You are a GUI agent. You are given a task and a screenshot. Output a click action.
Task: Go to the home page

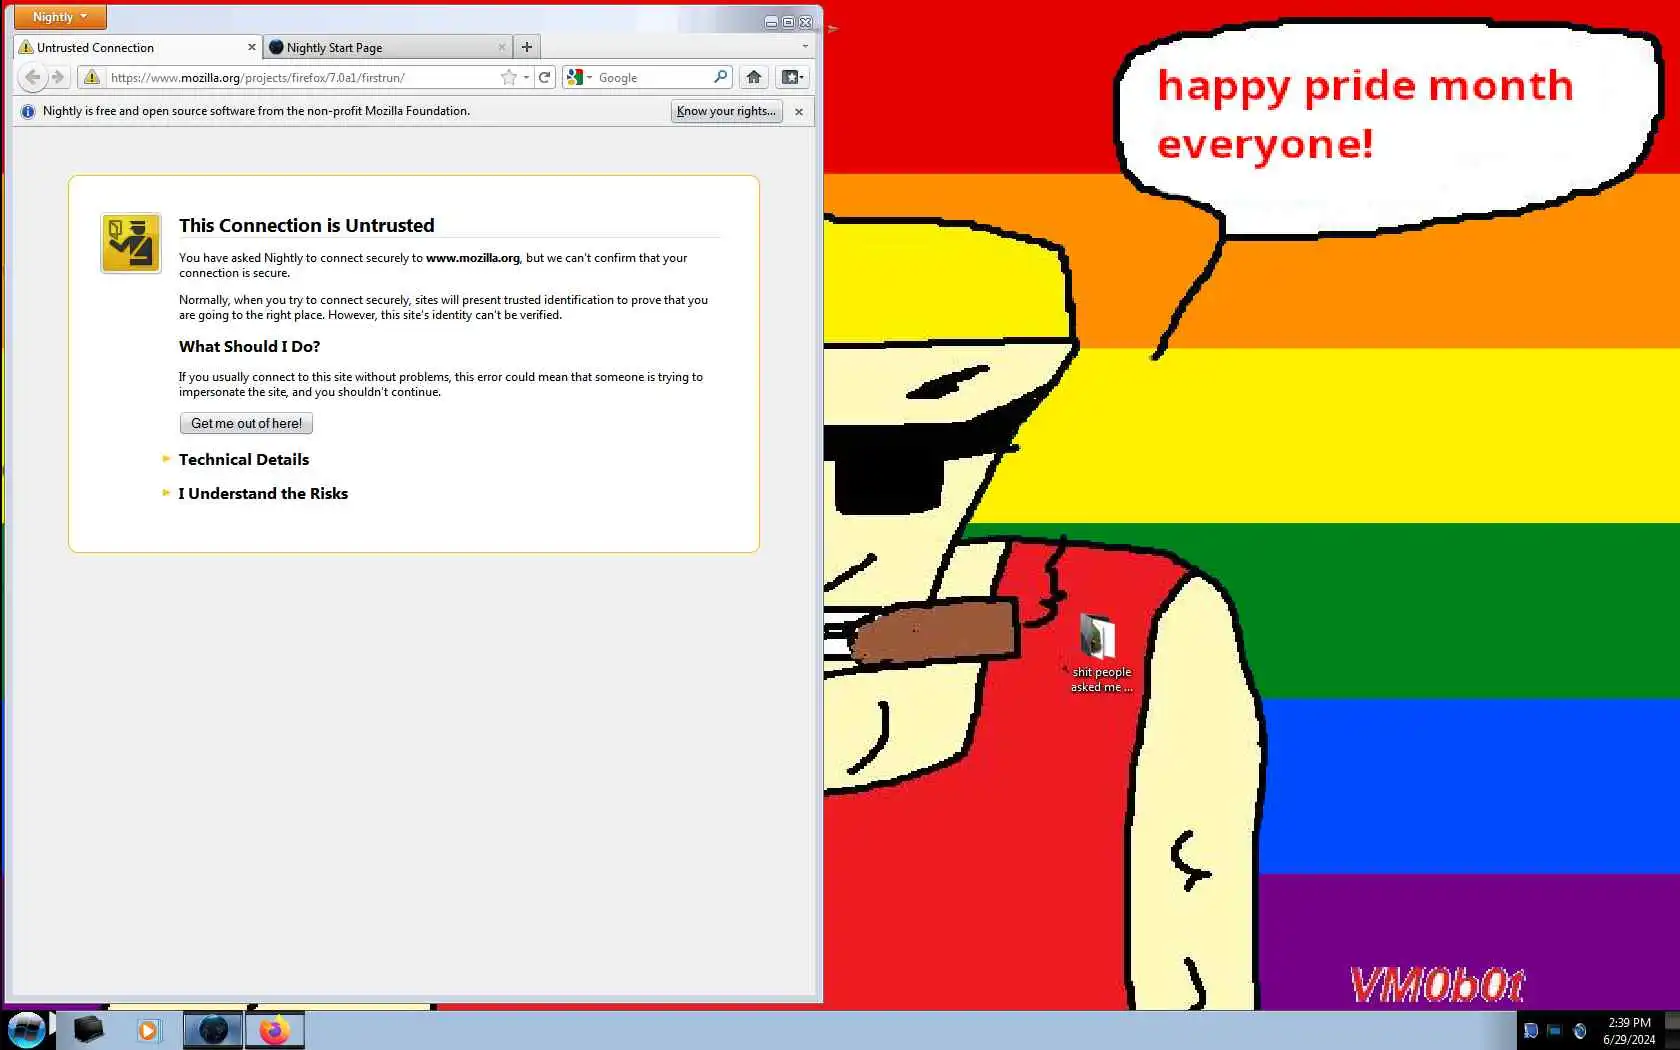click(754, 77)
